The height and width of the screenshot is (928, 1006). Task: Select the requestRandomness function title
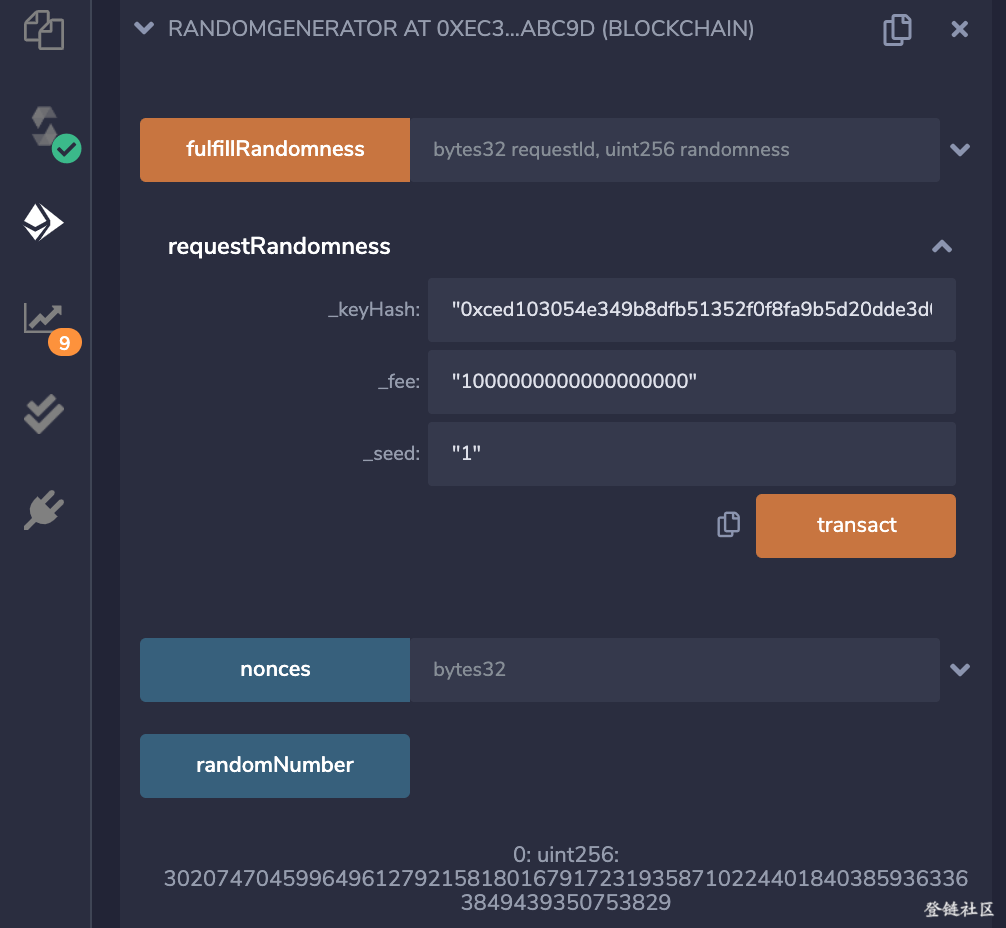[279, 246]
